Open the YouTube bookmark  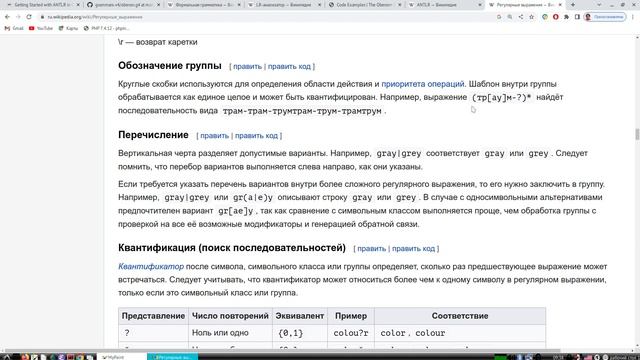click(41, 28)
